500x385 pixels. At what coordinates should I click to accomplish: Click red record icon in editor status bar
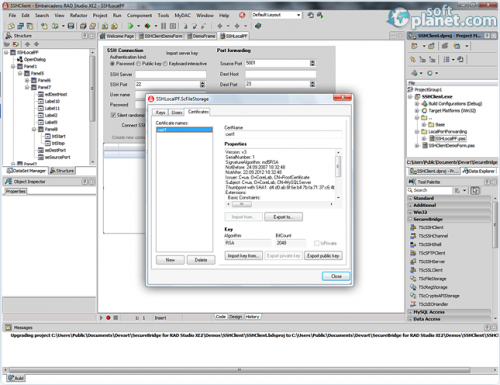pyautogui.click(x=108, y=318)
